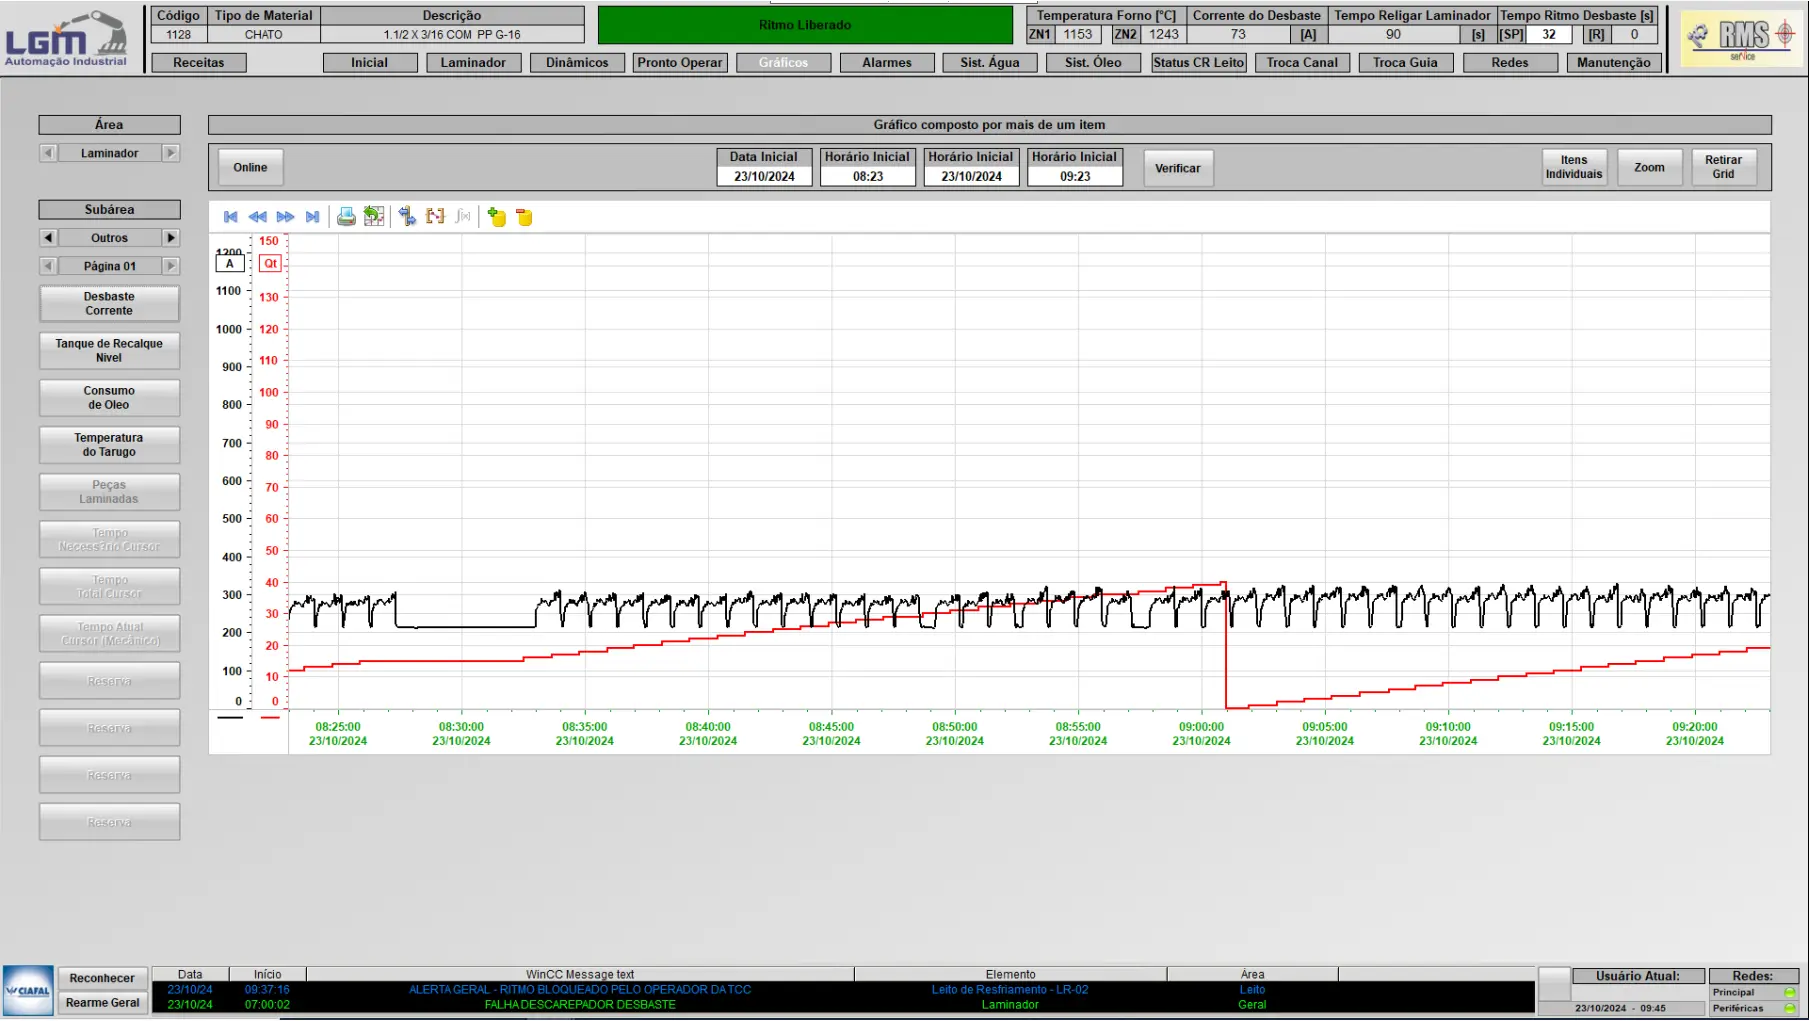
Task: Remove a curve using the yellow minus icon
Action: [524, 216]
